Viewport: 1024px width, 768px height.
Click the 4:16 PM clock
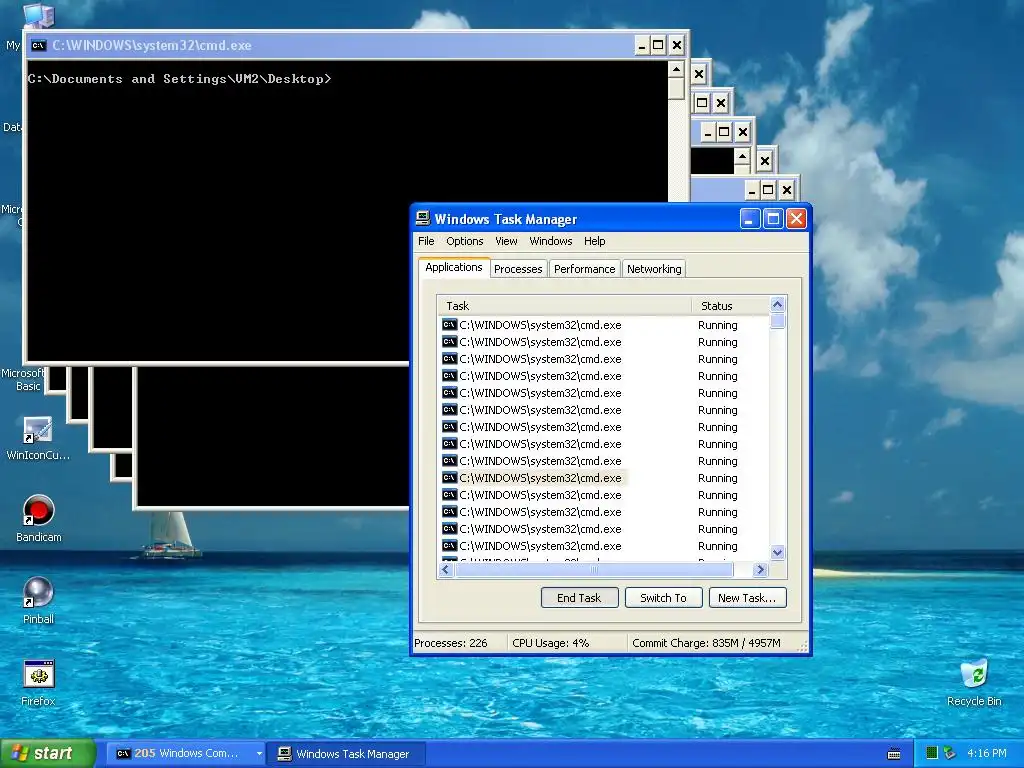click(986, 753)
